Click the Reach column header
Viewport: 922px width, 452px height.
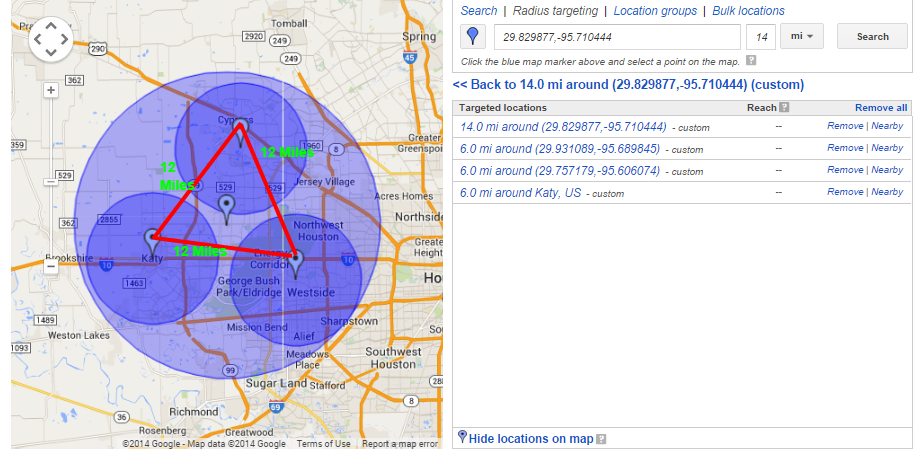pyautogui.click(x=761, y=108)
